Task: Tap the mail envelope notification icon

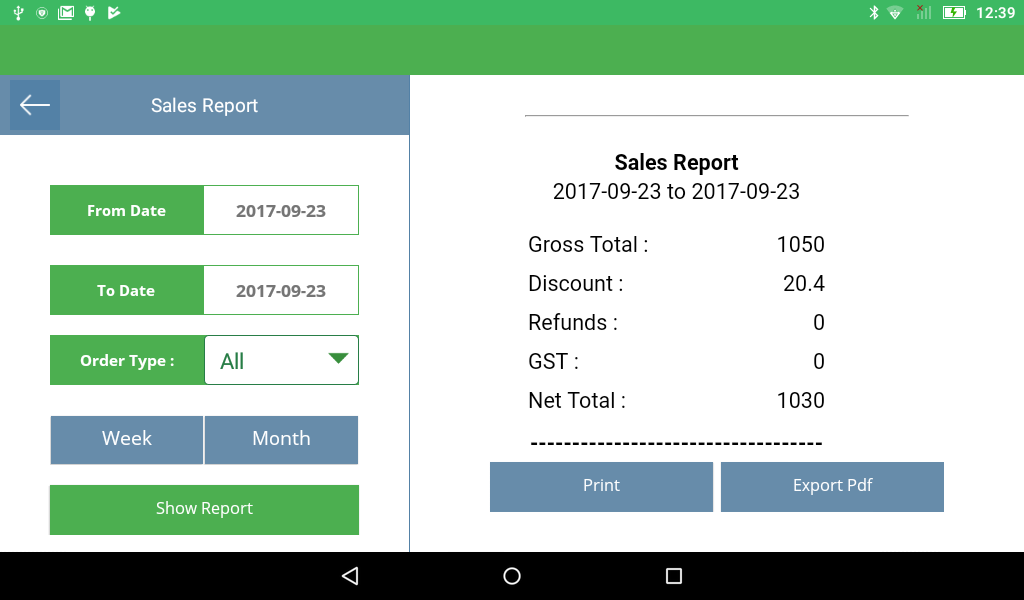Action: coord(66,13)
